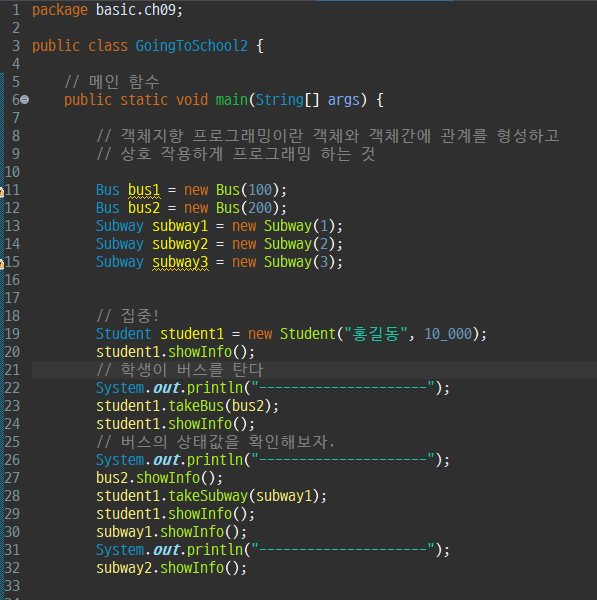
Task: Click subway1 declaration on line 13
Action: pos(180,226)
